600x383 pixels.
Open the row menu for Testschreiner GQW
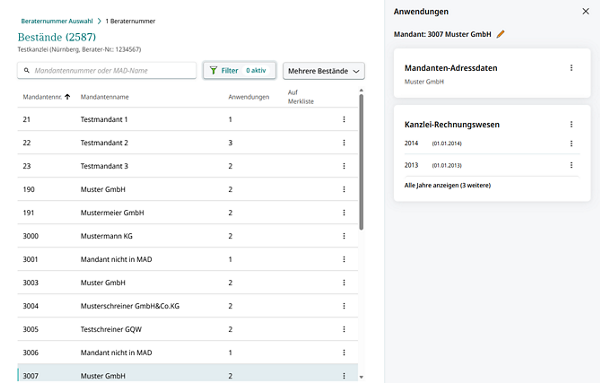coord(344,329)
